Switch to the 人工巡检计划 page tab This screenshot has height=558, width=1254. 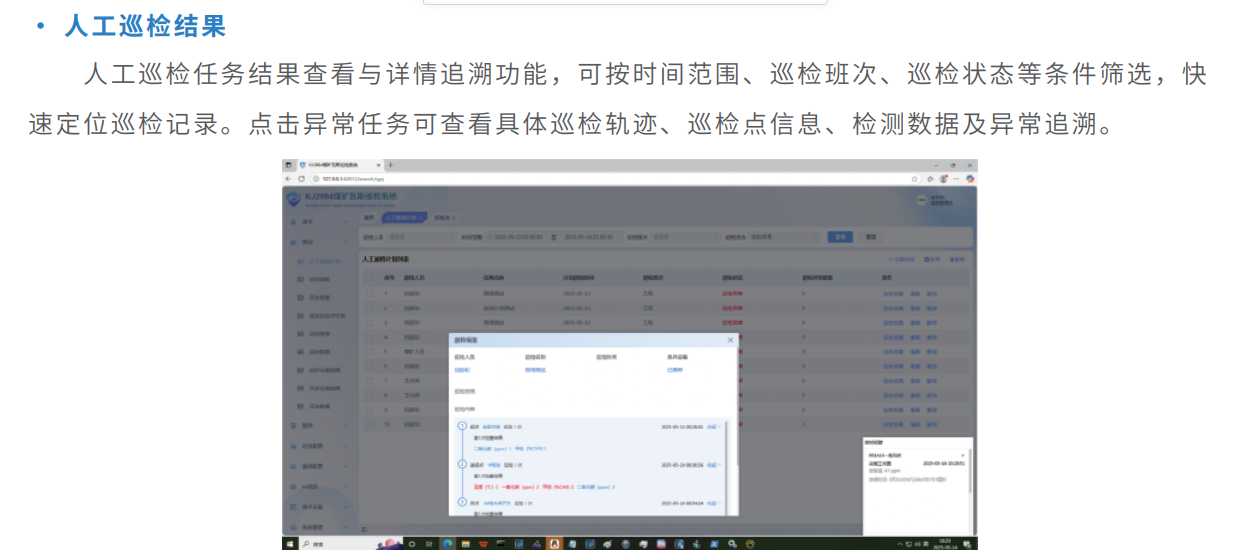coord(404,217)
